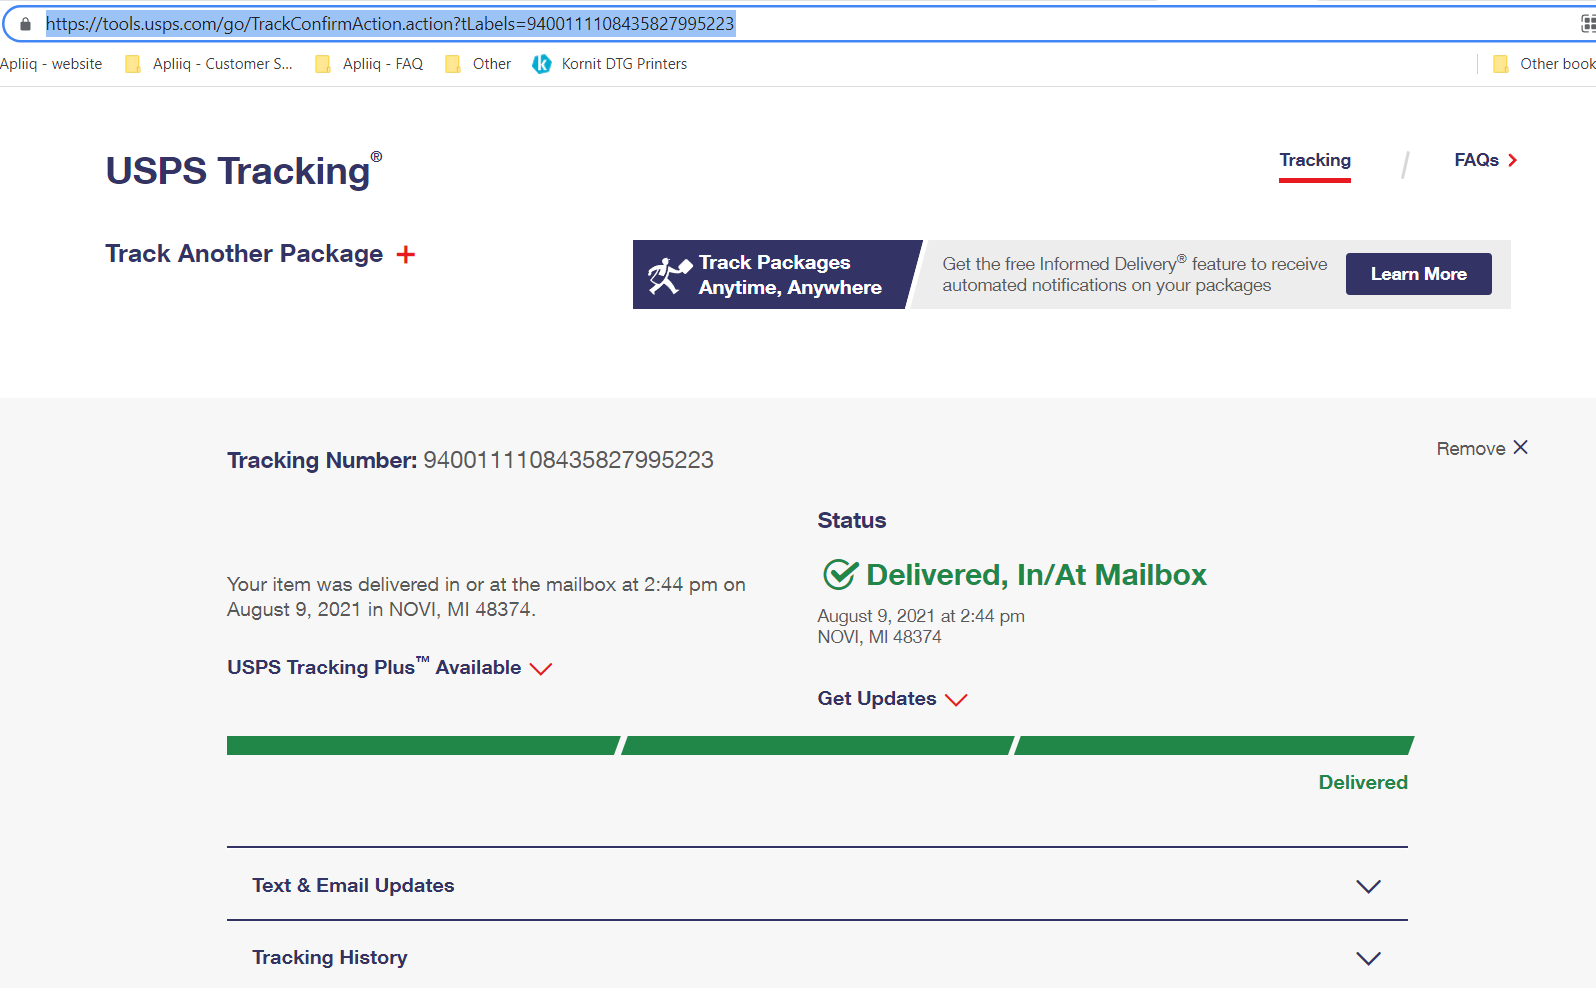
Task: Click the red chevron next to Get Updates
Action: pyautogui.click(x=956, y=700)
